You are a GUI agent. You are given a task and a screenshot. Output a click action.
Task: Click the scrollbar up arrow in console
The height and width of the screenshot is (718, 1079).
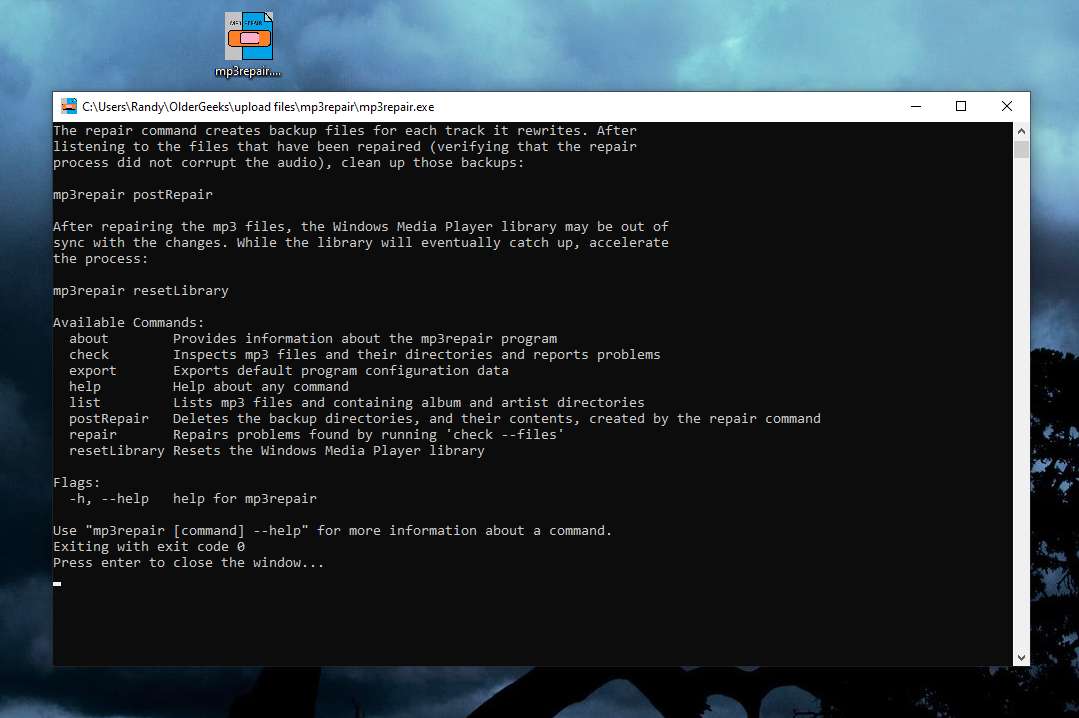tap(1021, 131)
